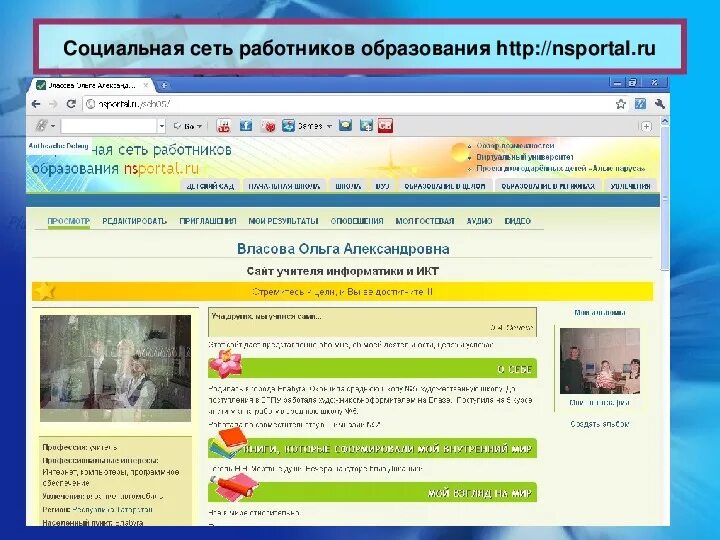Click the books icon on the КНИГИ banner

[x=228, y=444]
